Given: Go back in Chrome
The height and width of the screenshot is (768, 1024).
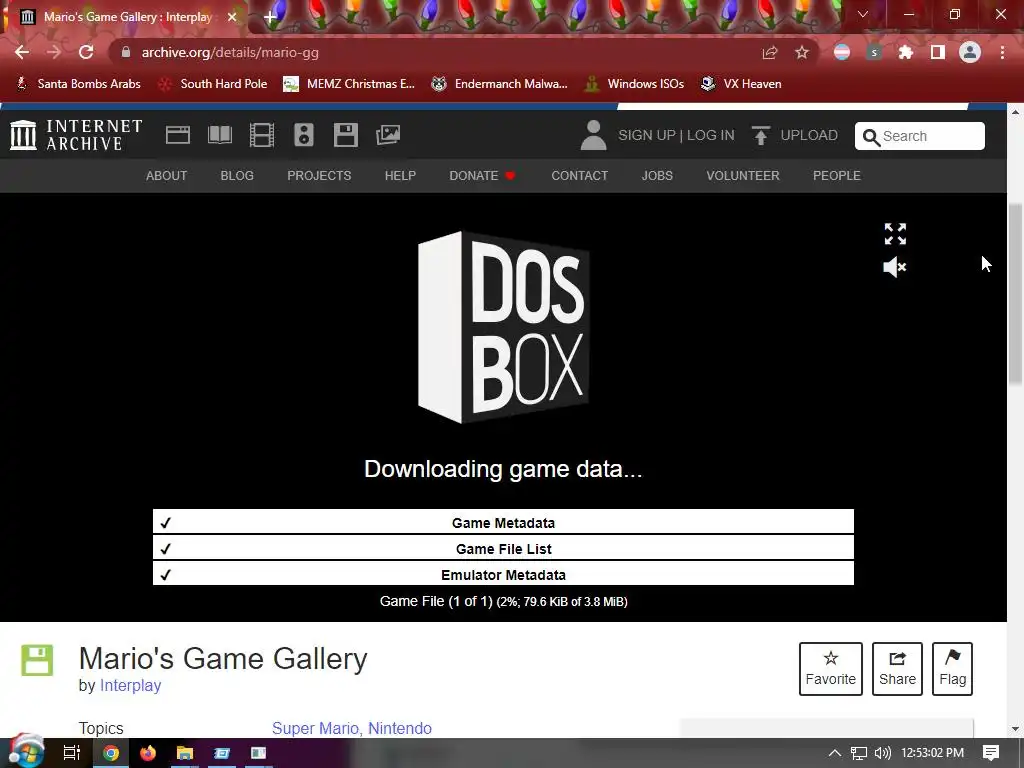Looking at the screenshot, I should tap(22, 52).
